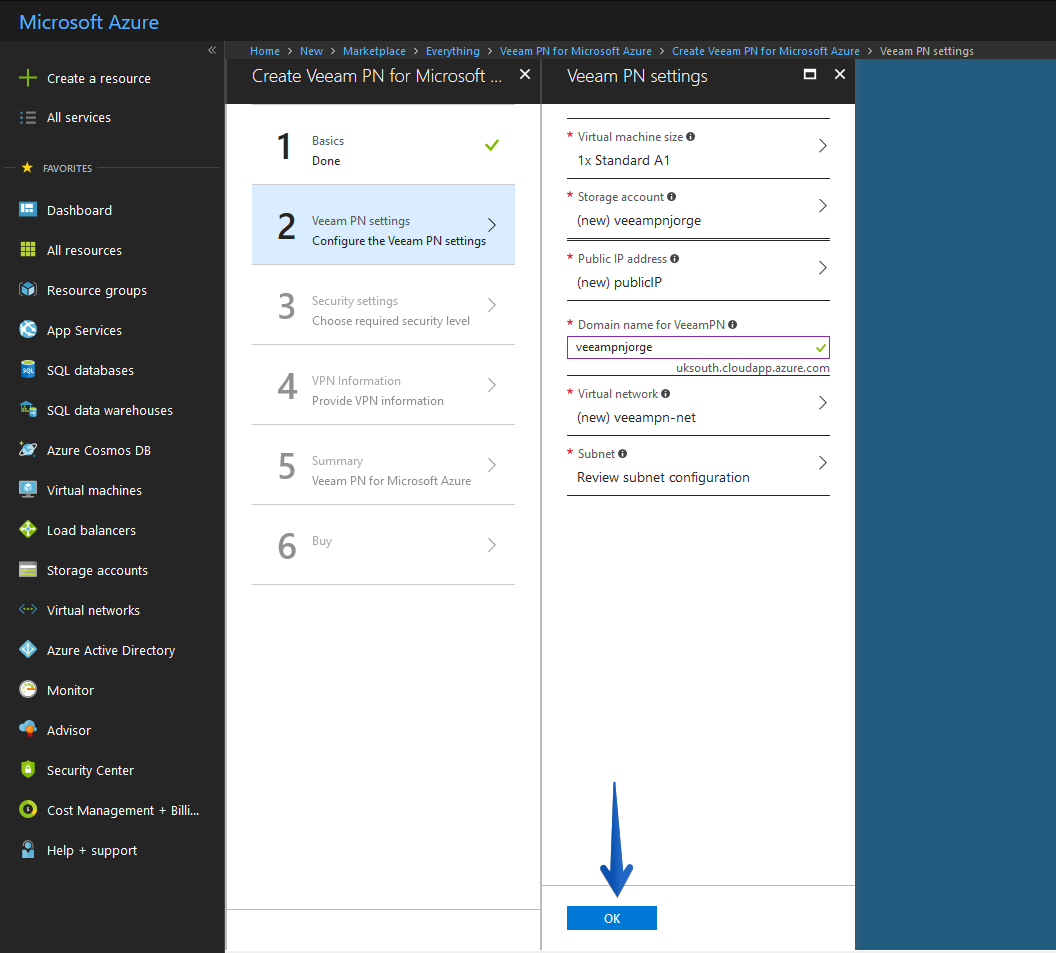Show info tooltip for Virtual machine size
Image resolution: width=1056 pixels, height=953 pixels.
(690, 137)
